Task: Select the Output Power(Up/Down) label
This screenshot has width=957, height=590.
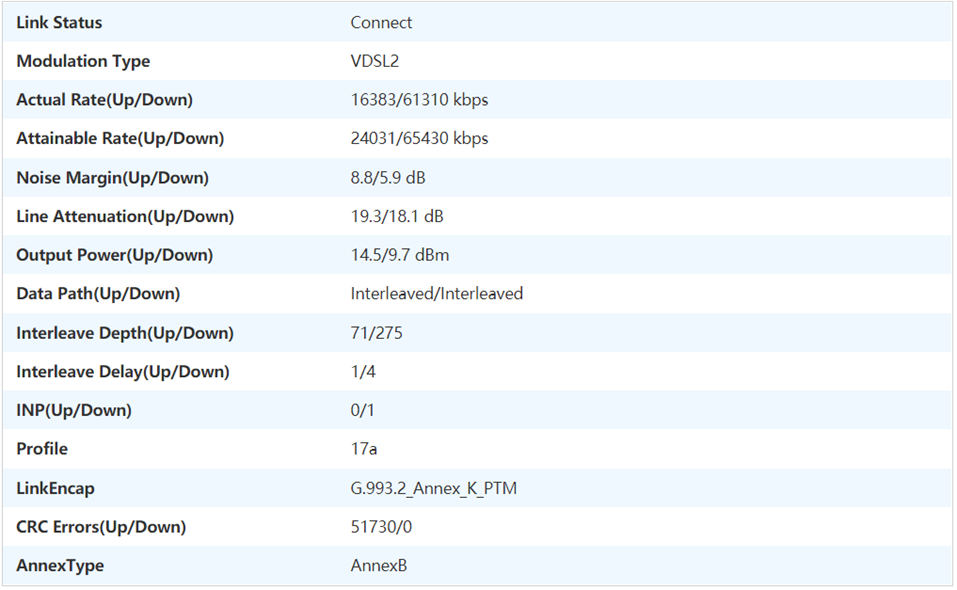Action: click(114, 255)
